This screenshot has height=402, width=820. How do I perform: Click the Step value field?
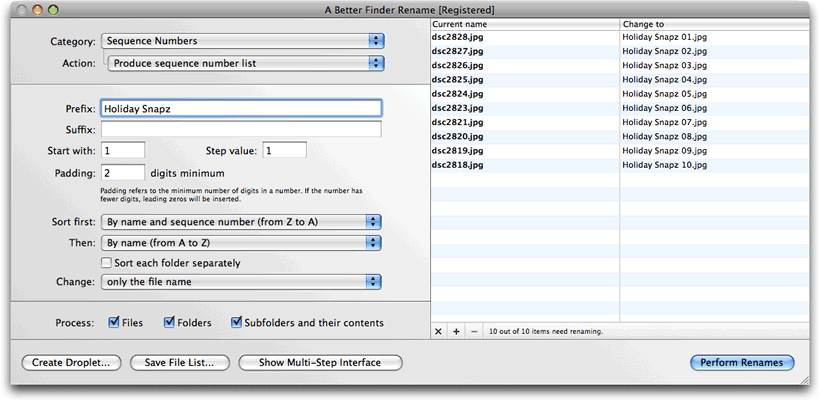tap(284, 151)
